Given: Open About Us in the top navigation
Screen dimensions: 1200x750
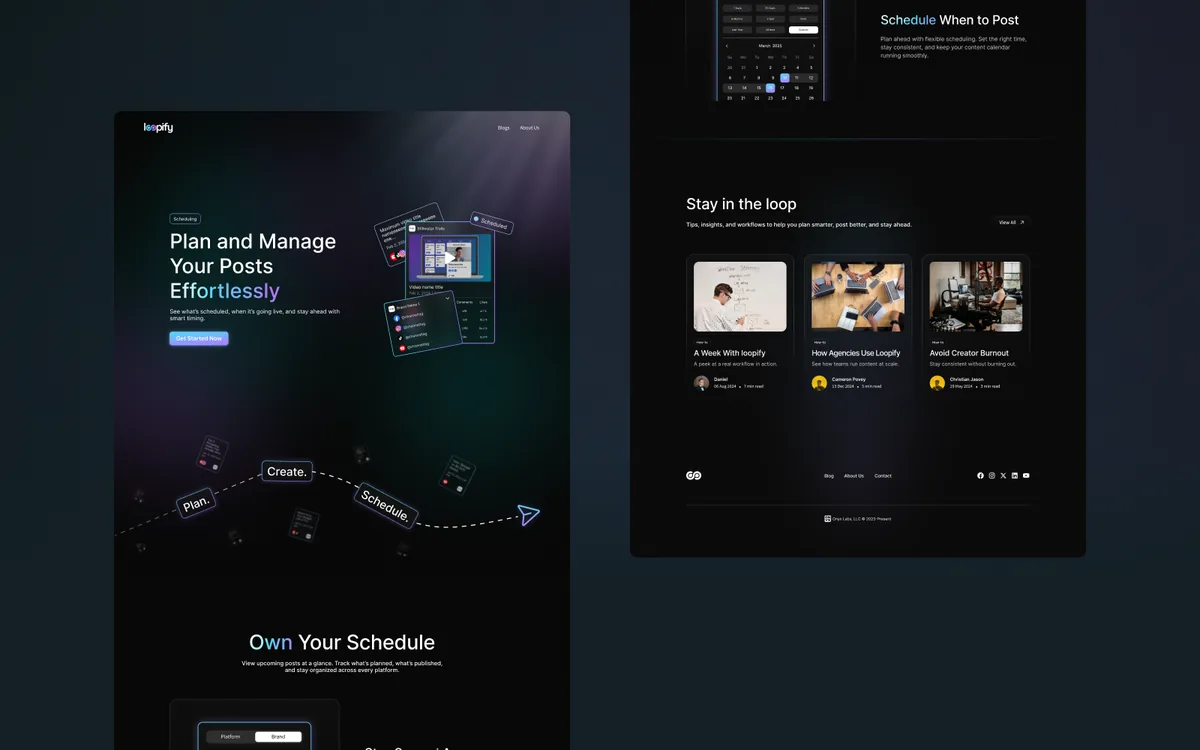Looking at the screenshot, I should coord(529,128).
